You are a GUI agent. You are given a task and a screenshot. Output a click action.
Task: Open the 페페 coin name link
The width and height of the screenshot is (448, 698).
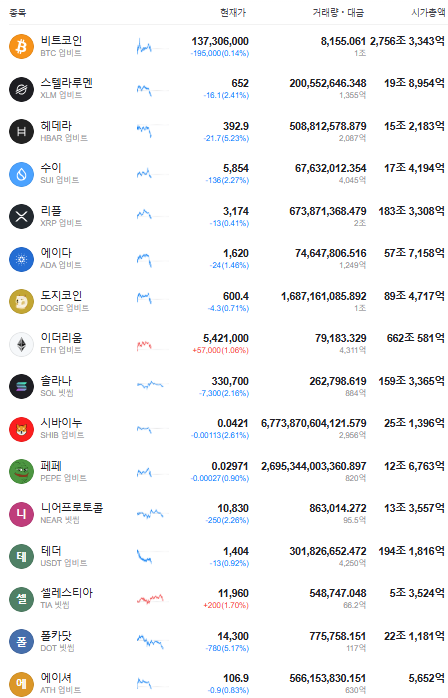point(51,466)
